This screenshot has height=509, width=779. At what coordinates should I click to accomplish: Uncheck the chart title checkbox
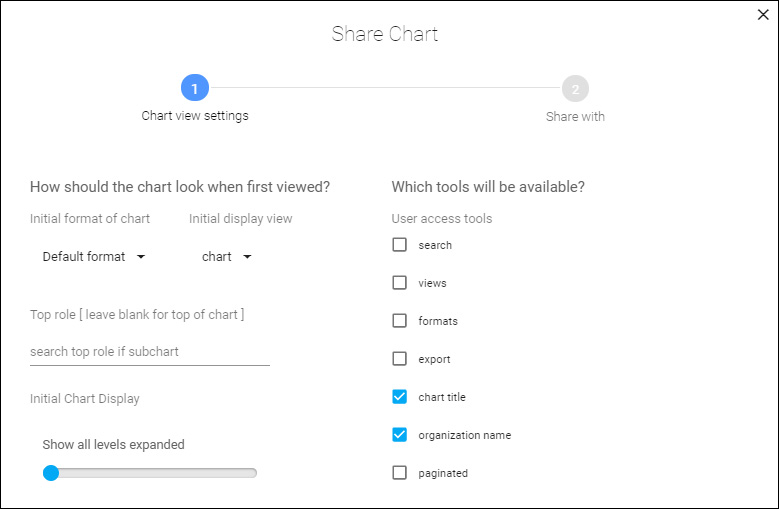pos(399,397)
